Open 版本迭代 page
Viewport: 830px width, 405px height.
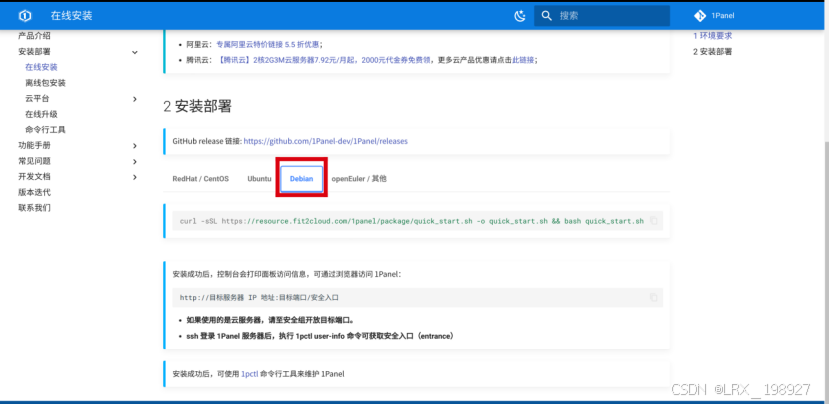pyautogui.click(x=34, y=192)
